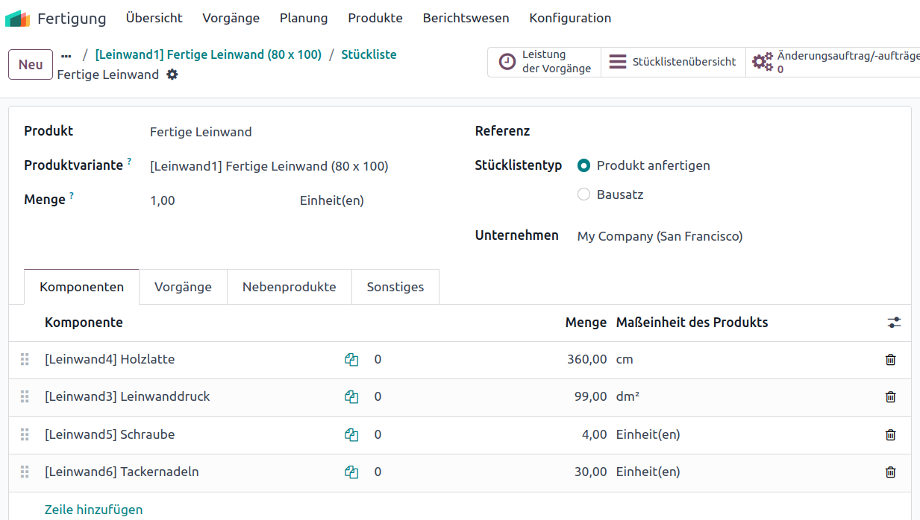
Task: Open the Planung menu
Action: (x=303, y=18)
